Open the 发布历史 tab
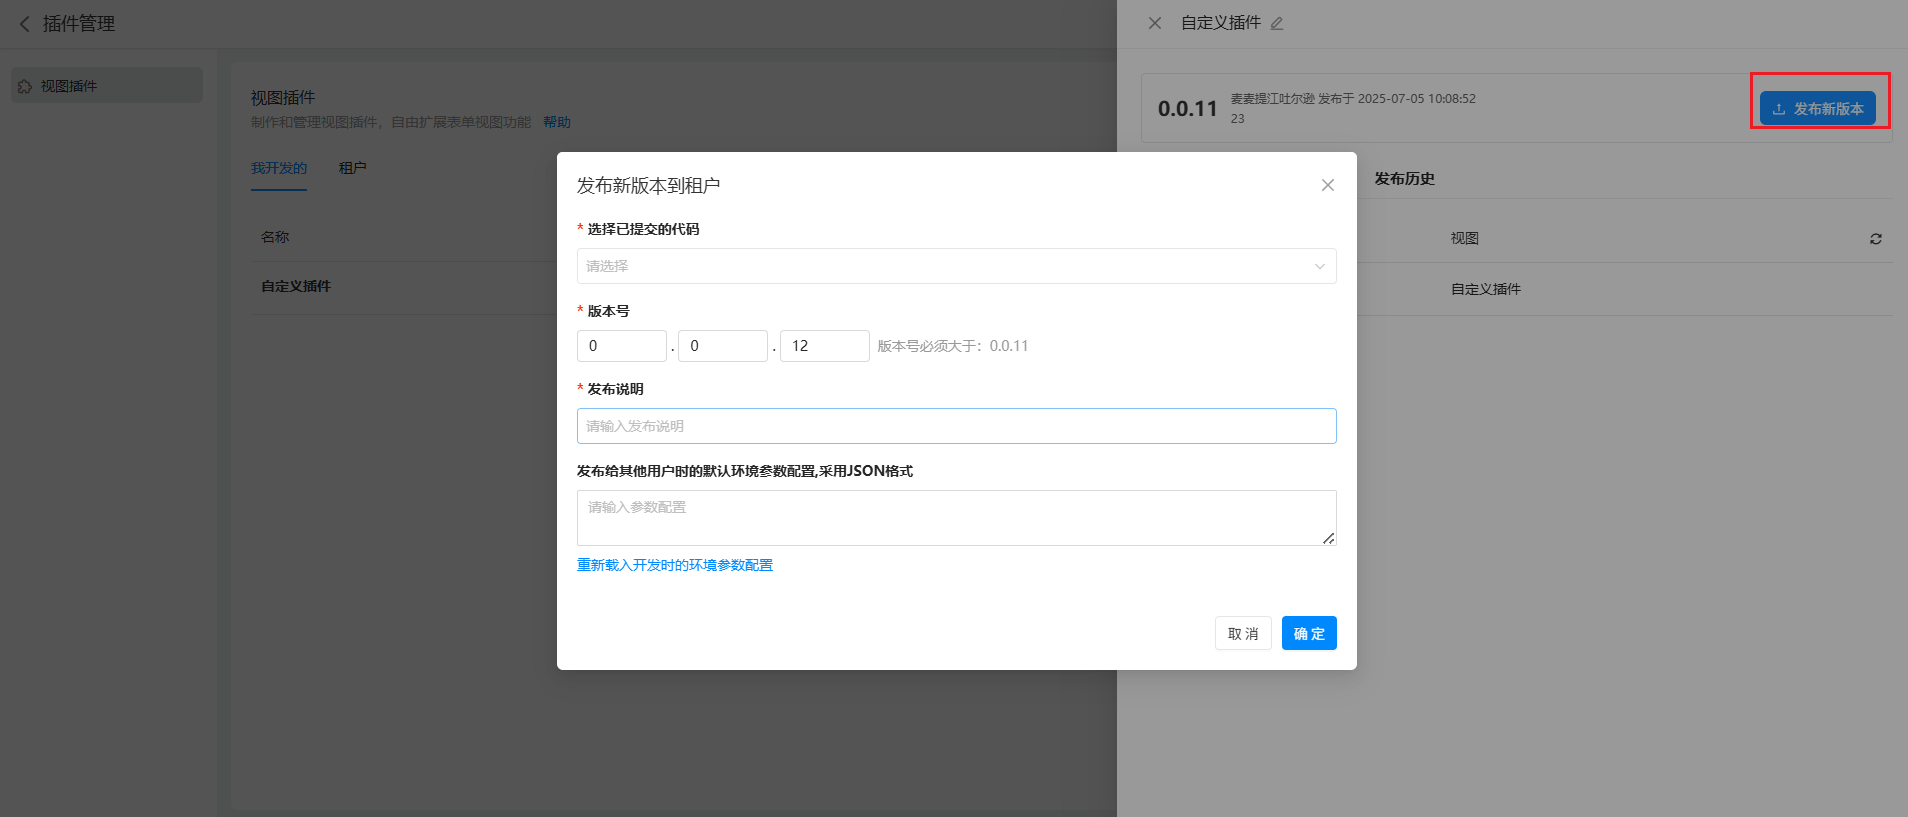The height and width of the screenshot is (817, 1908). [1404, 179]
